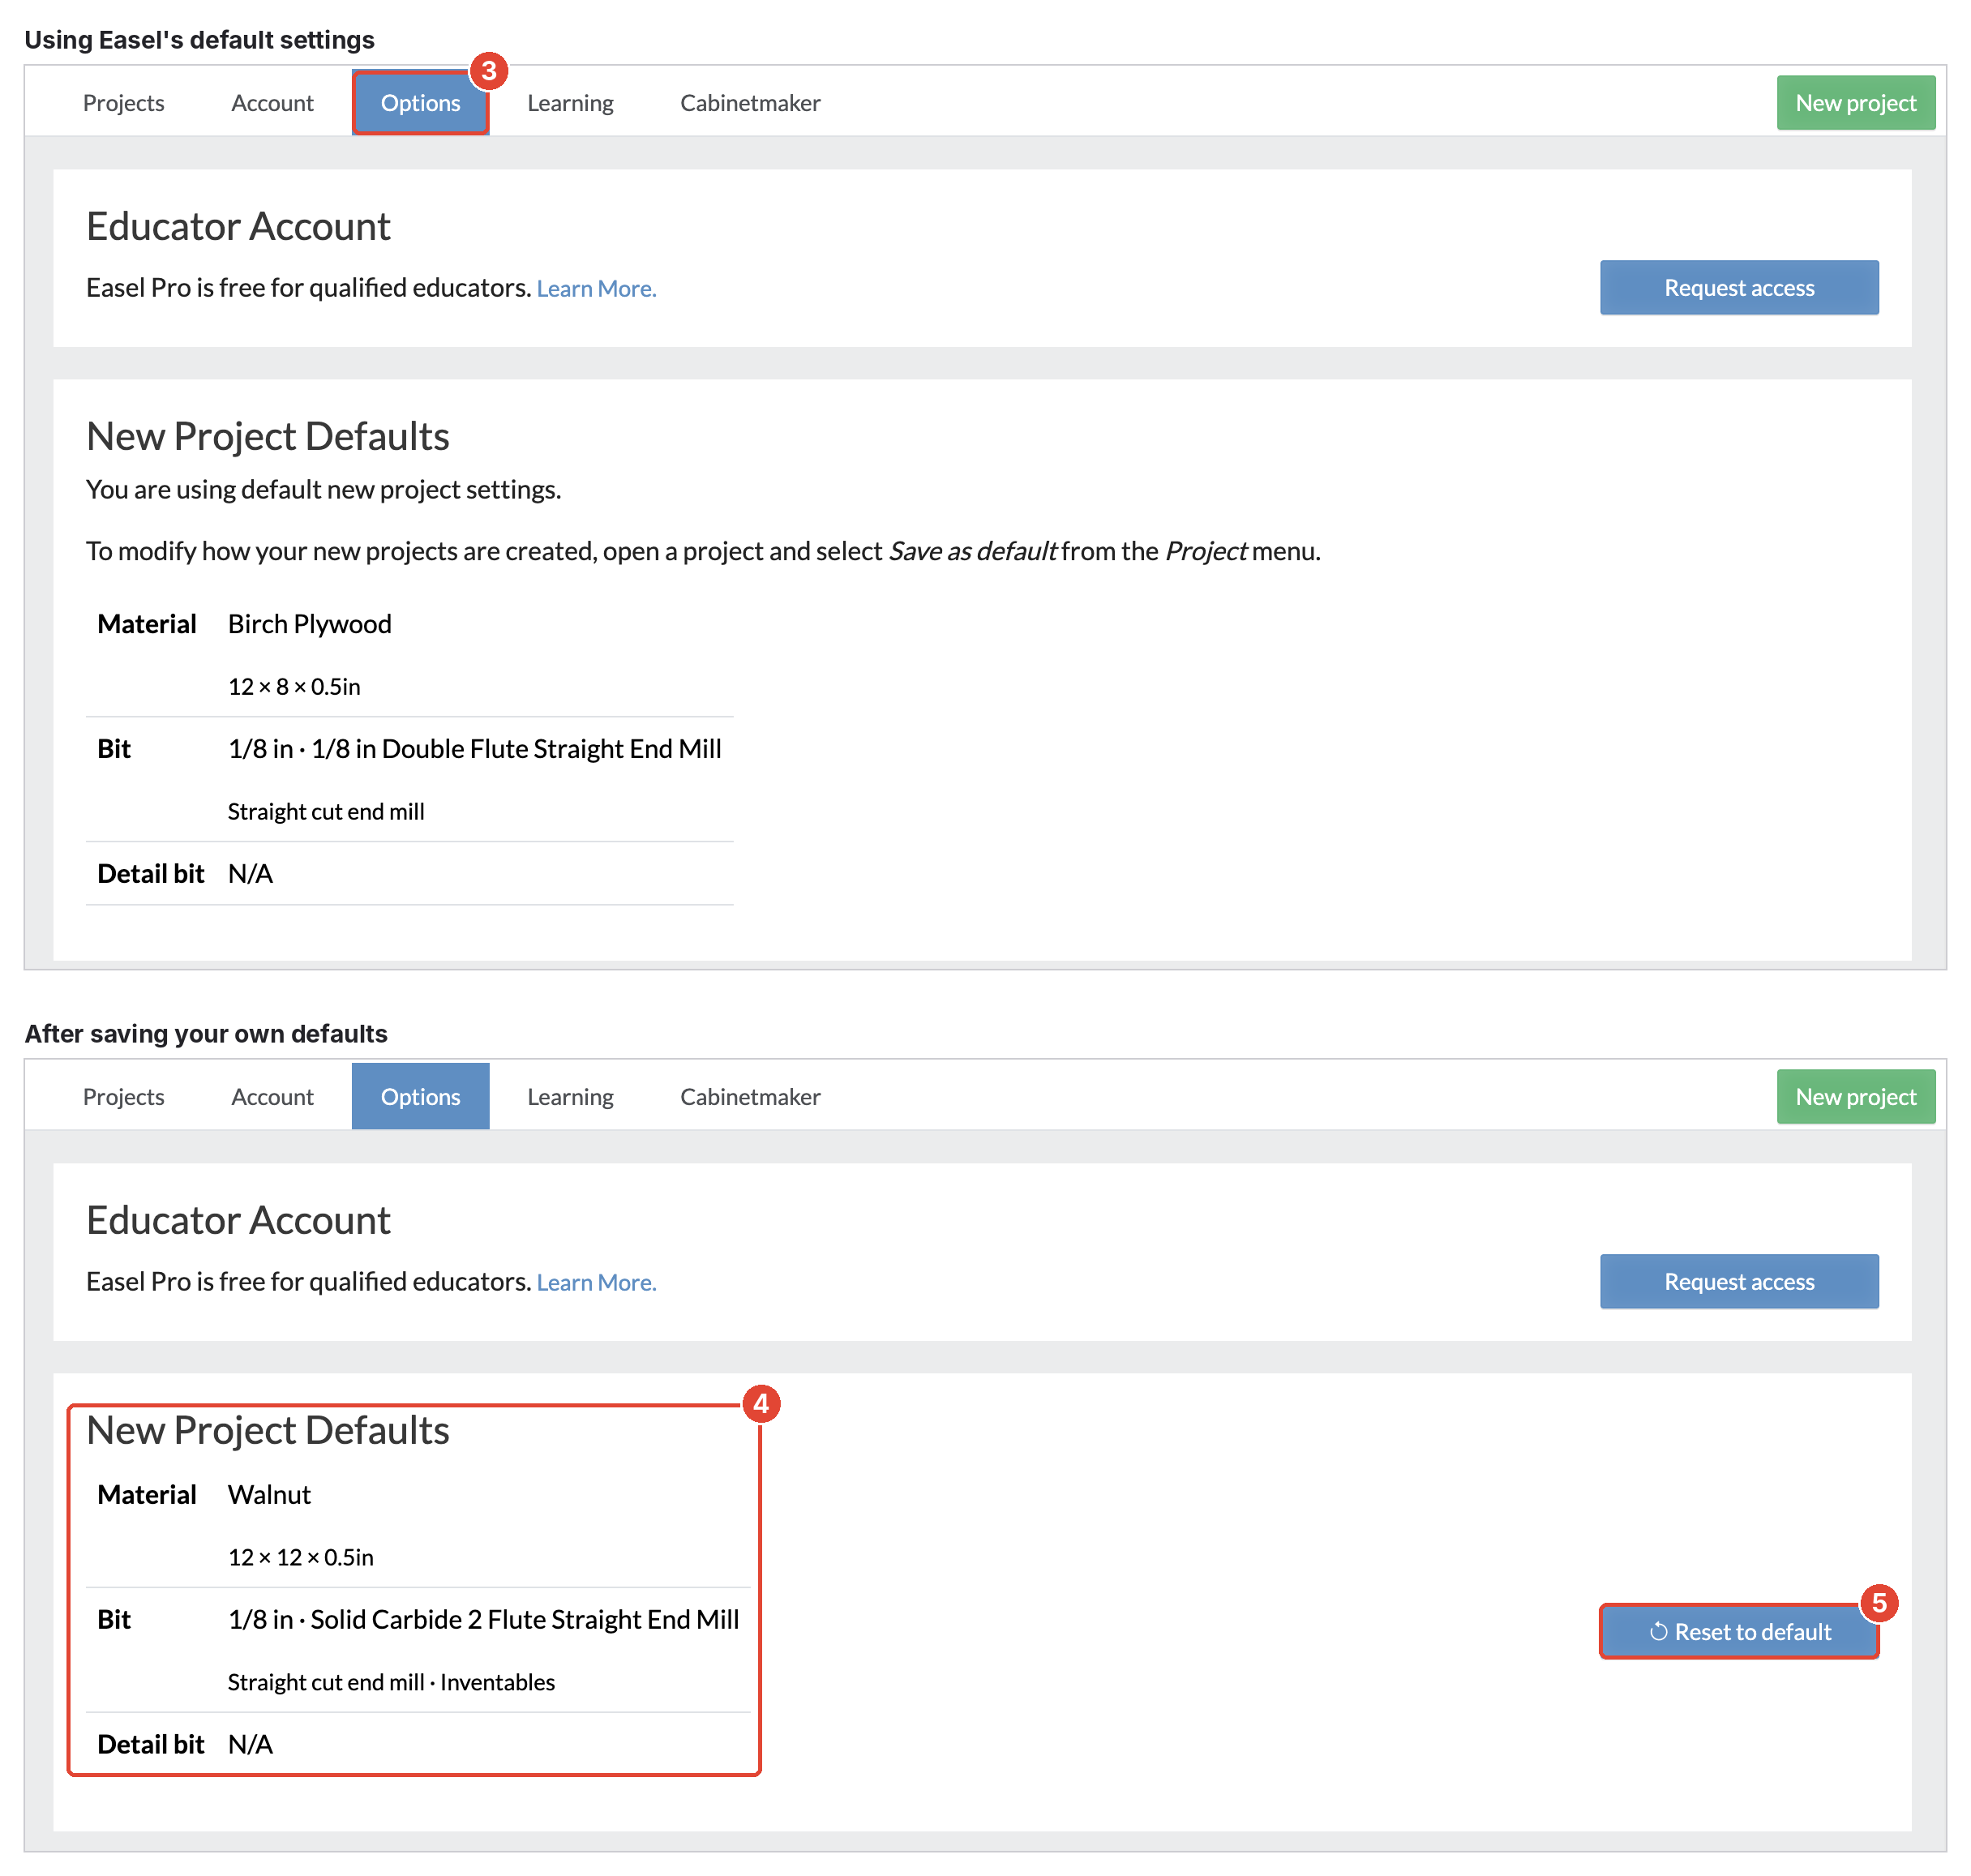This screenshot has height=1876, width=1971.
Task: Click Request access in the top Educator Account
Action: [1738, 288]
